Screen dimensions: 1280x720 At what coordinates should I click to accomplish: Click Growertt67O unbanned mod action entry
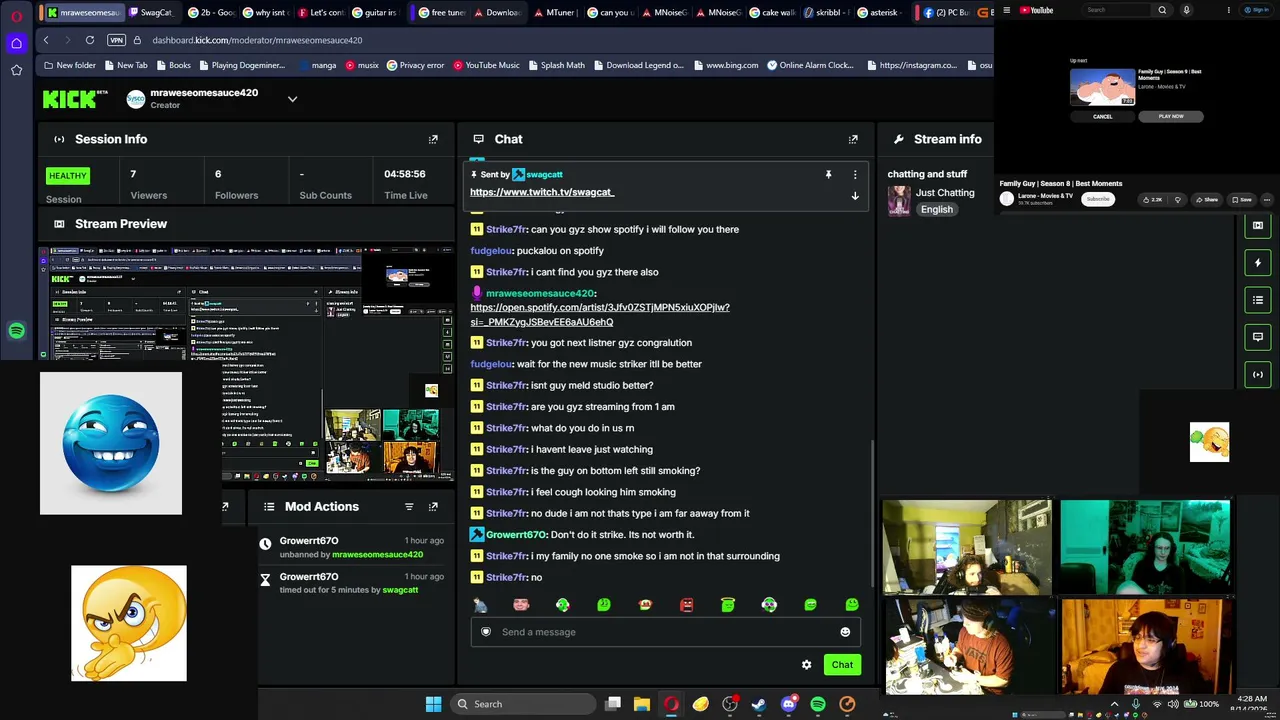point(351,547)
